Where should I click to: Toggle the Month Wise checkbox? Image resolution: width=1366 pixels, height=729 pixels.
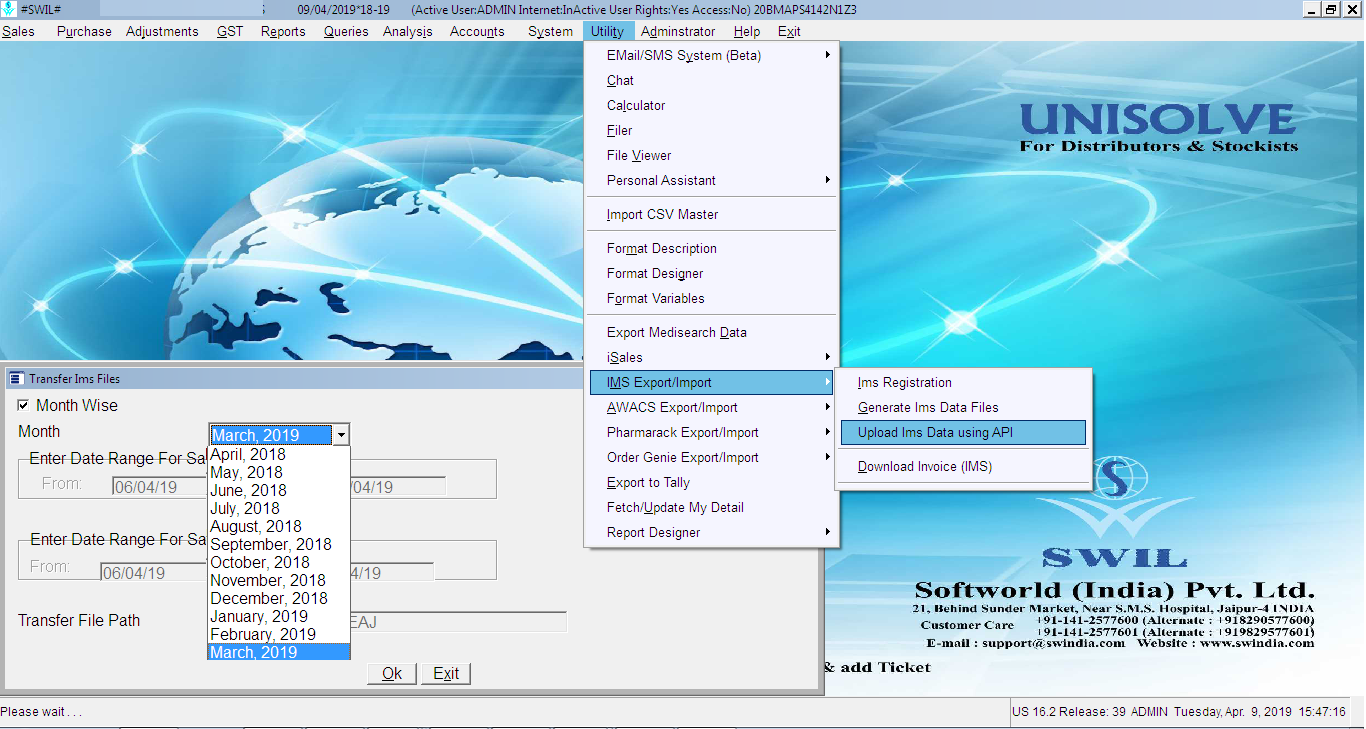coord(23,405)
